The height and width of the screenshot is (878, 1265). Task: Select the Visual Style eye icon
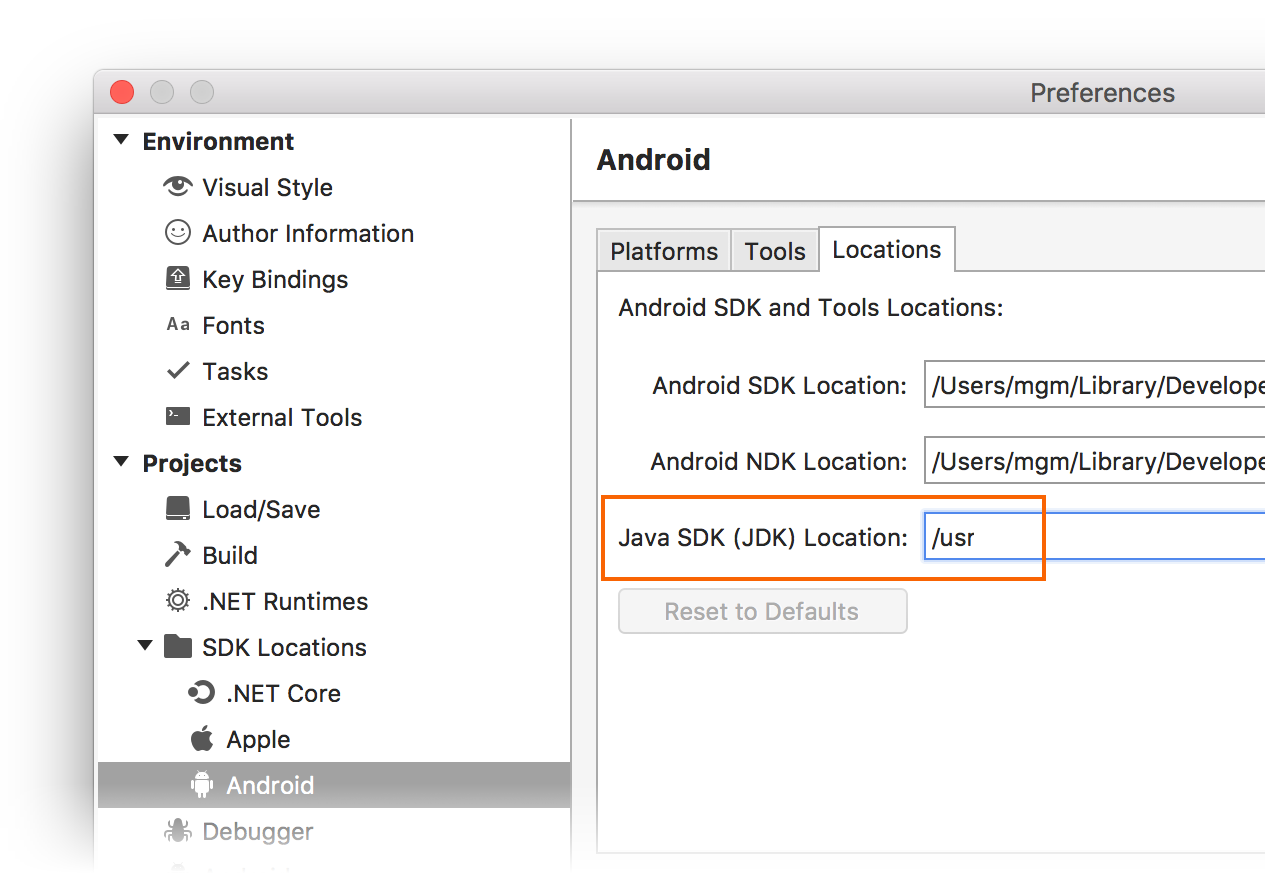click(177, 187)
